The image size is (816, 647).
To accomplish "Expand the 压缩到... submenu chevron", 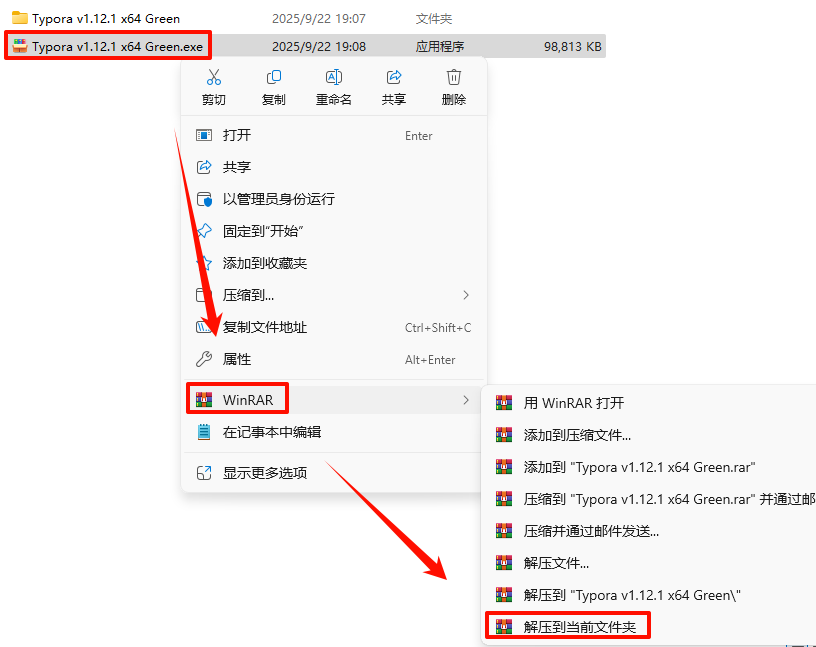I will click(466, 295).
